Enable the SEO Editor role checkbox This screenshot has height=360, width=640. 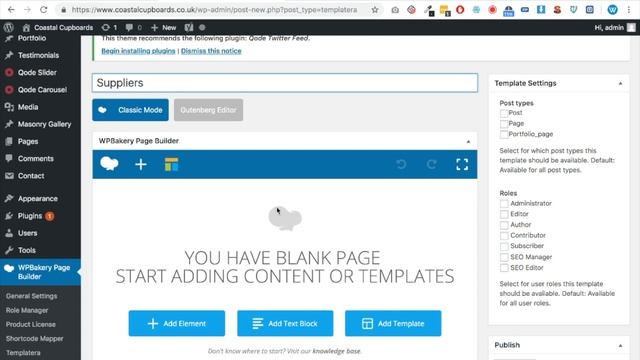pyautogui.click(x=504, y=268)
